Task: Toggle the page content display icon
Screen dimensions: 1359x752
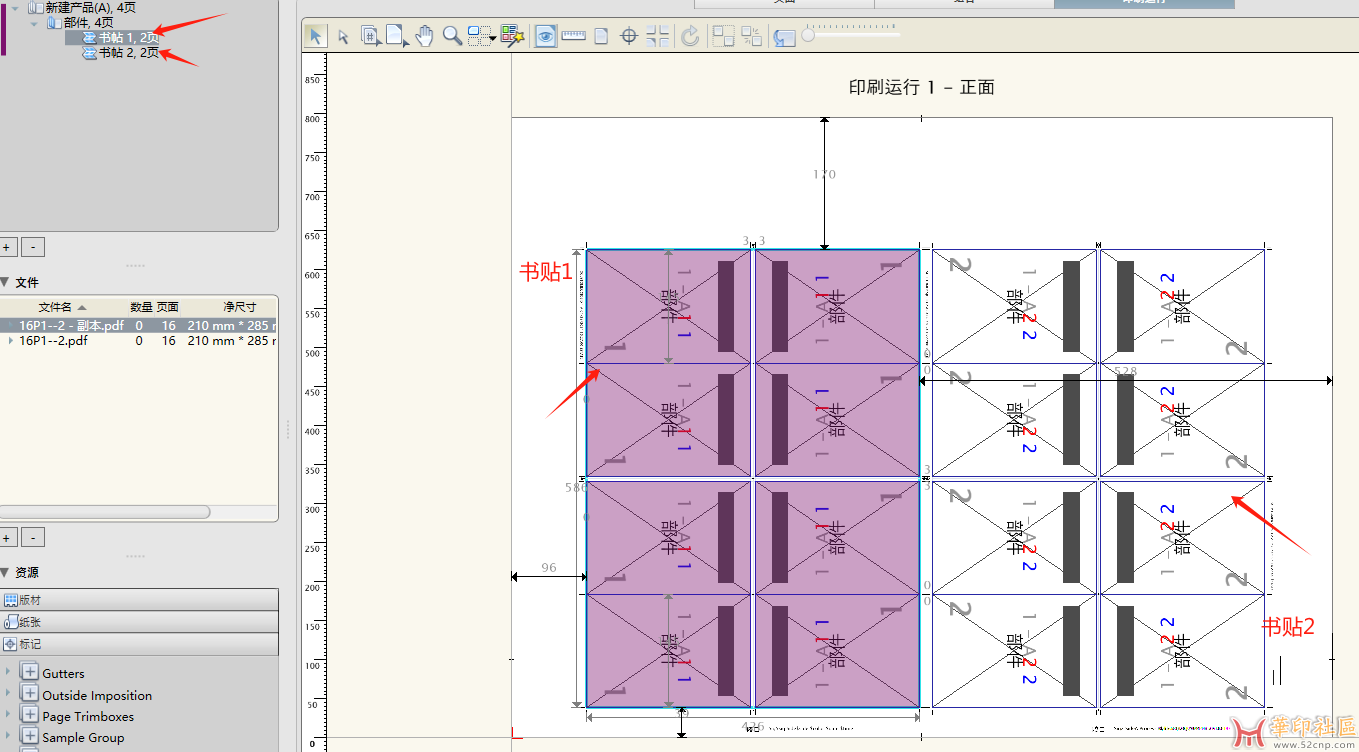Action: [601, 37]
